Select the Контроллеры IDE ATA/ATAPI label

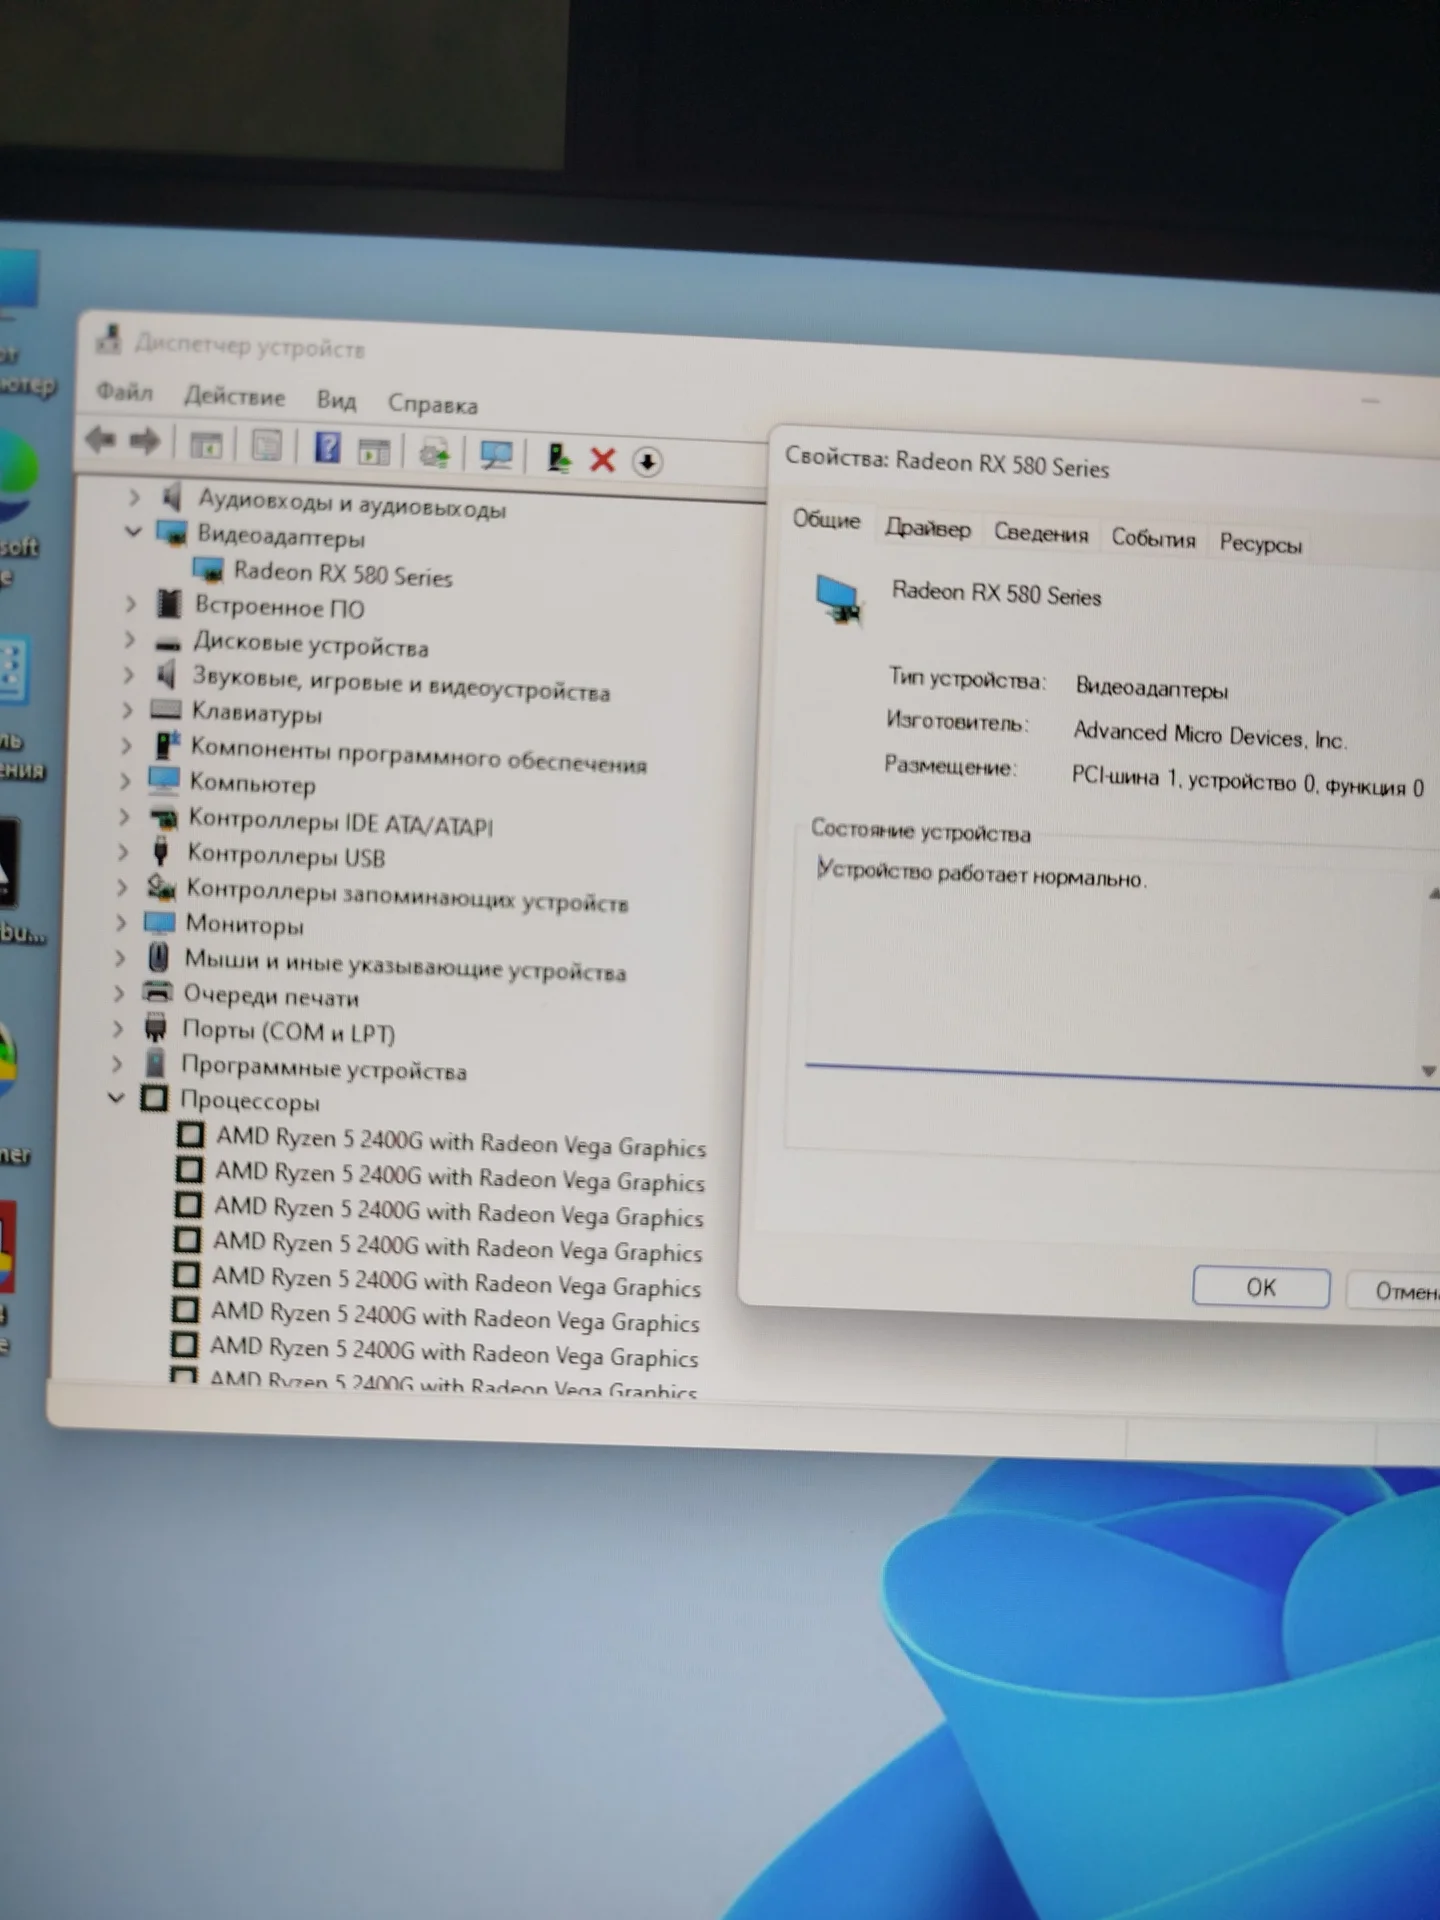tap(340, 822)
